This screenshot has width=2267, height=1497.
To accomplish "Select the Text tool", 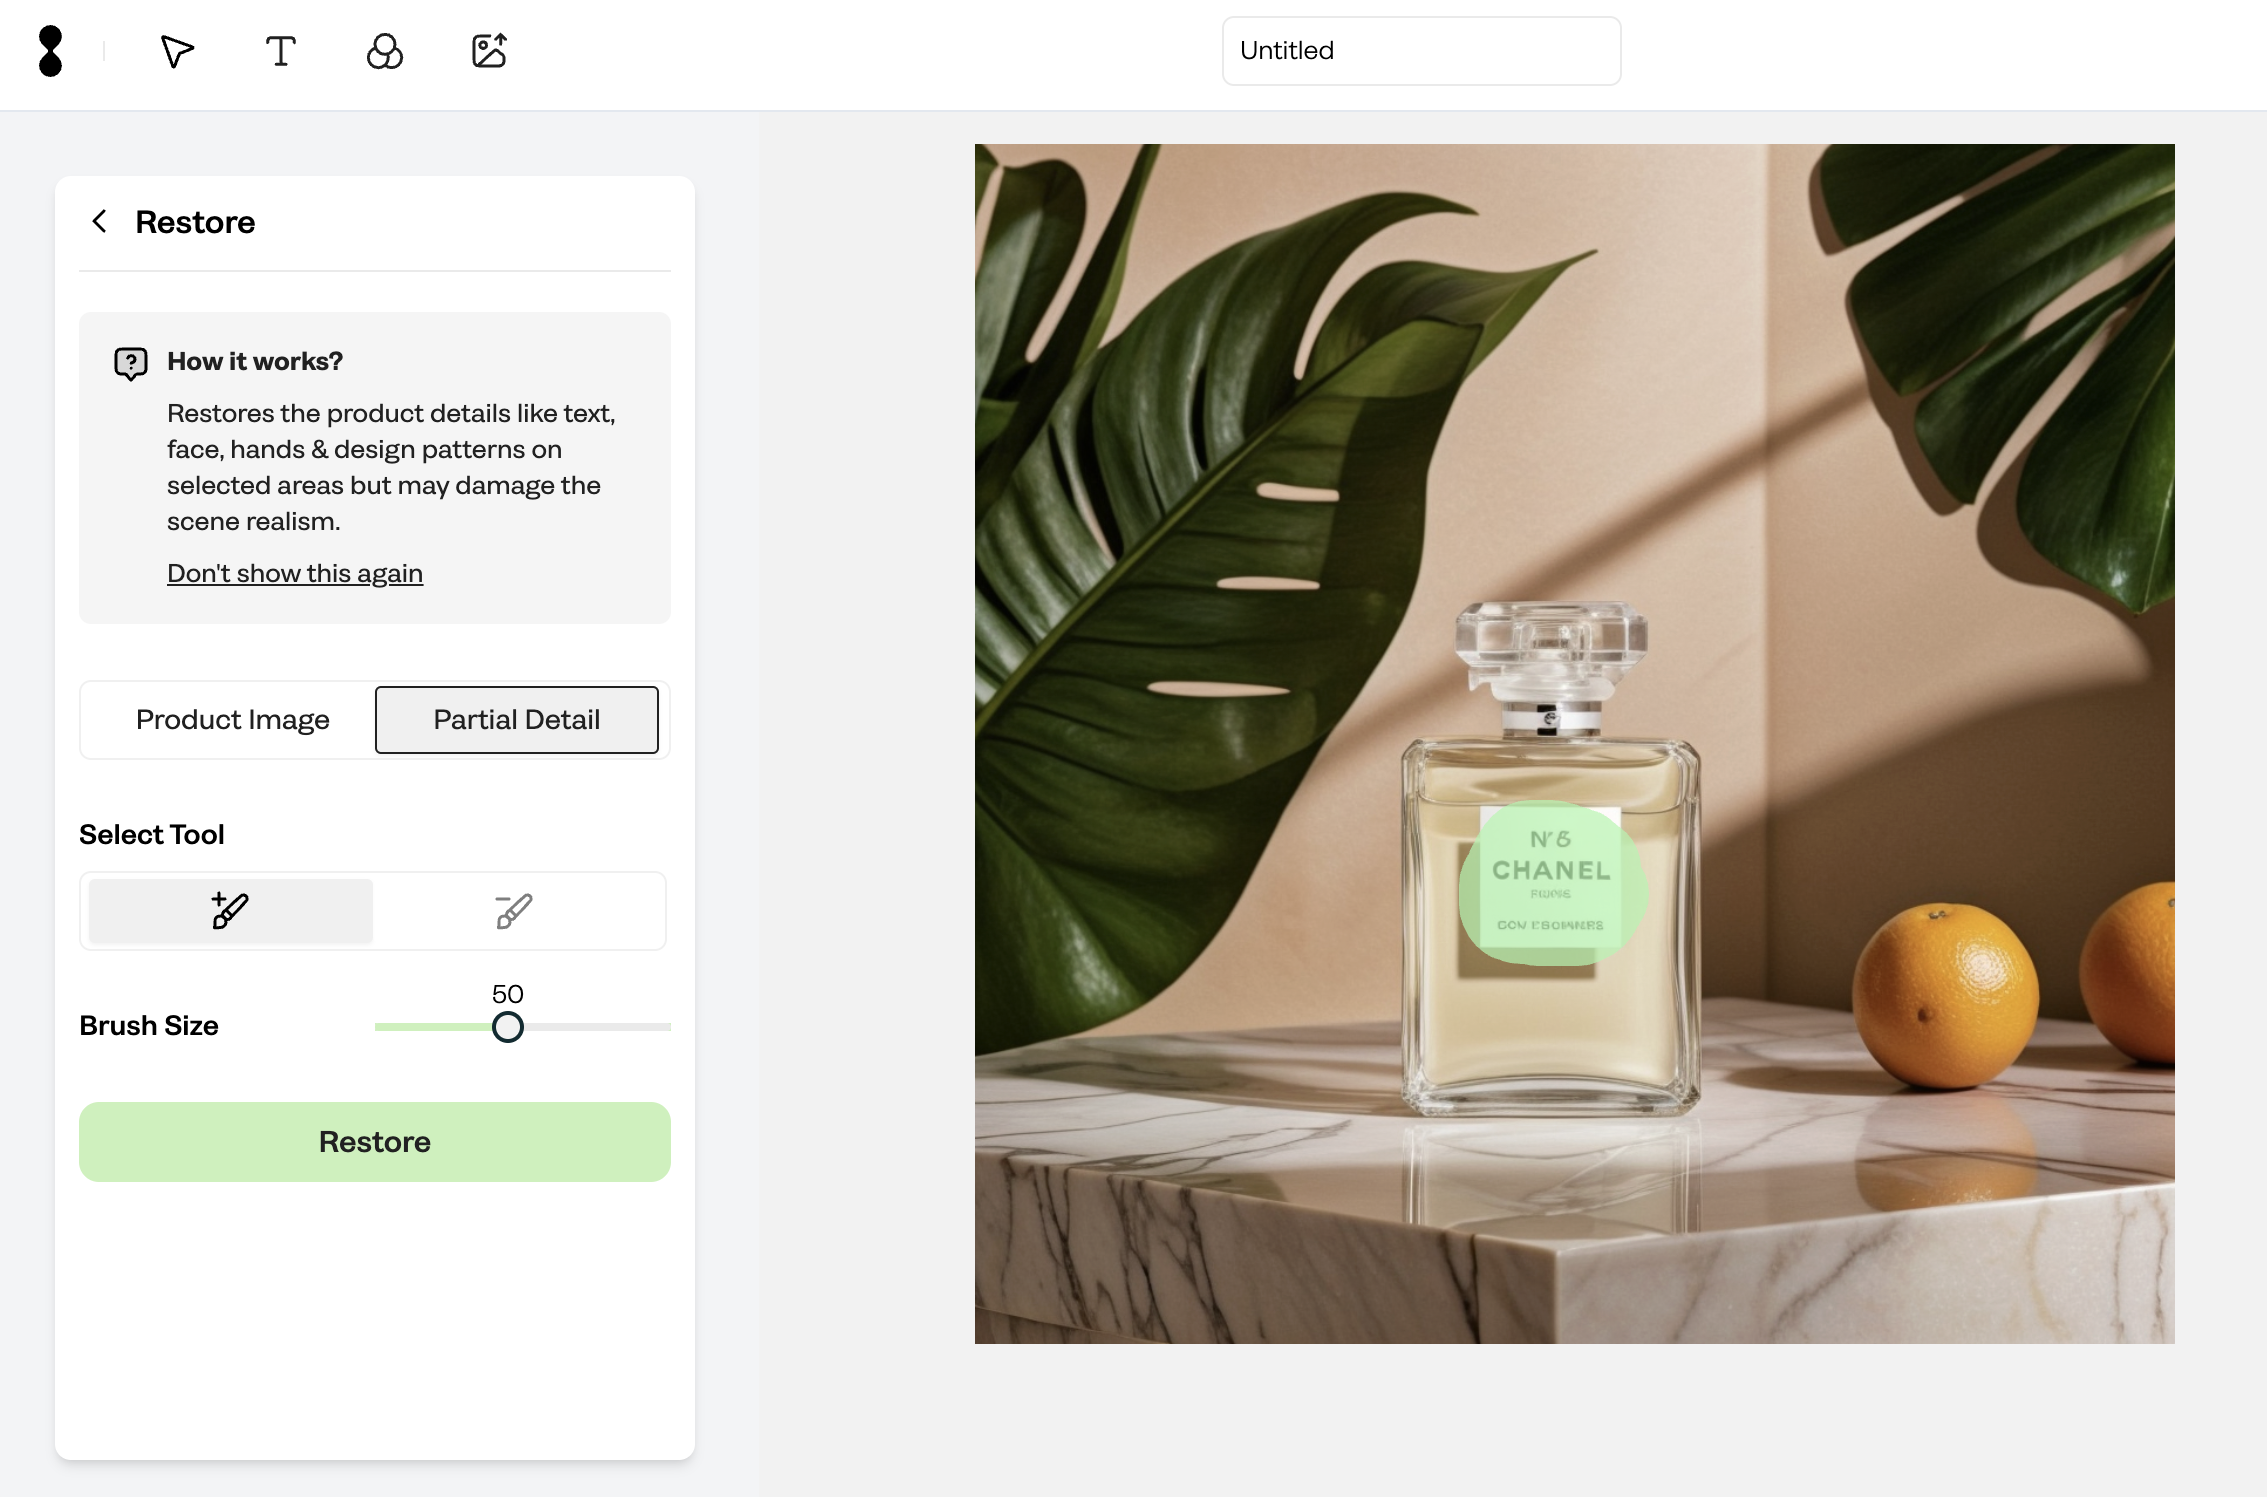I will [x=281, y=51].
